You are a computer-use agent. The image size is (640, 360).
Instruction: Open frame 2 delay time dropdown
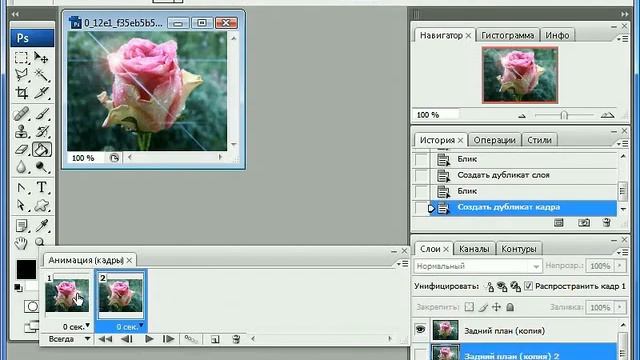click(x=141, y=325)
